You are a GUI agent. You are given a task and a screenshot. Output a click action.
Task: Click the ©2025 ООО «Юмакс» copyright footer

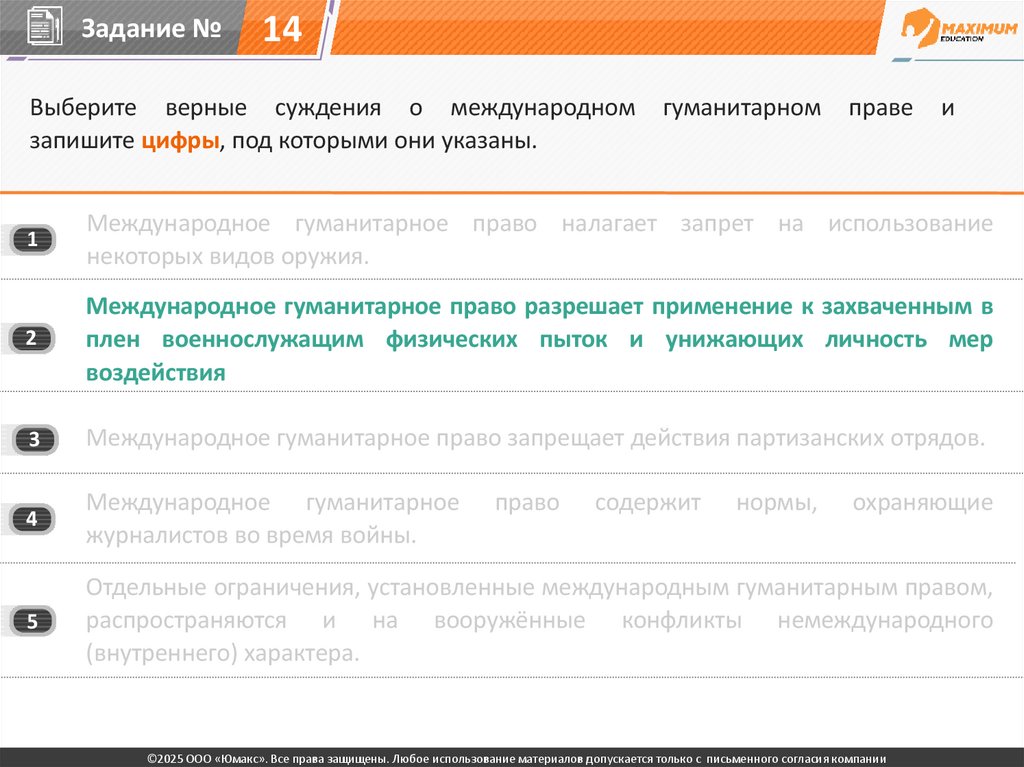click(516, 759)
